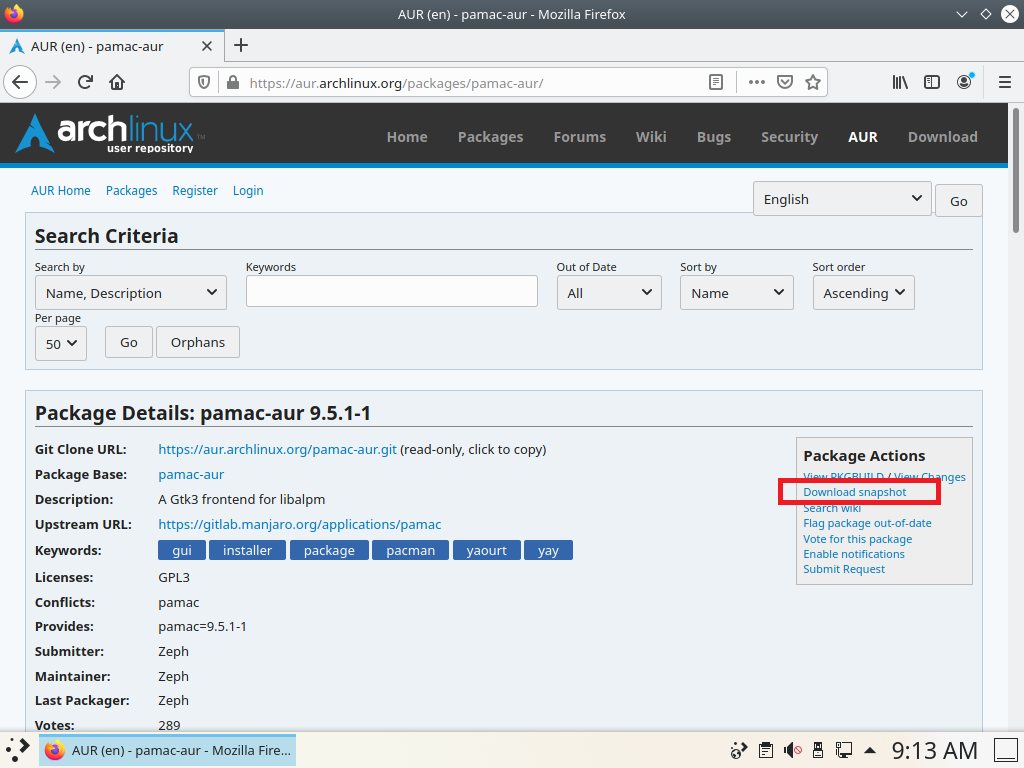
Task: Show the sidebar panel icon
Action: tap(932, 82)
